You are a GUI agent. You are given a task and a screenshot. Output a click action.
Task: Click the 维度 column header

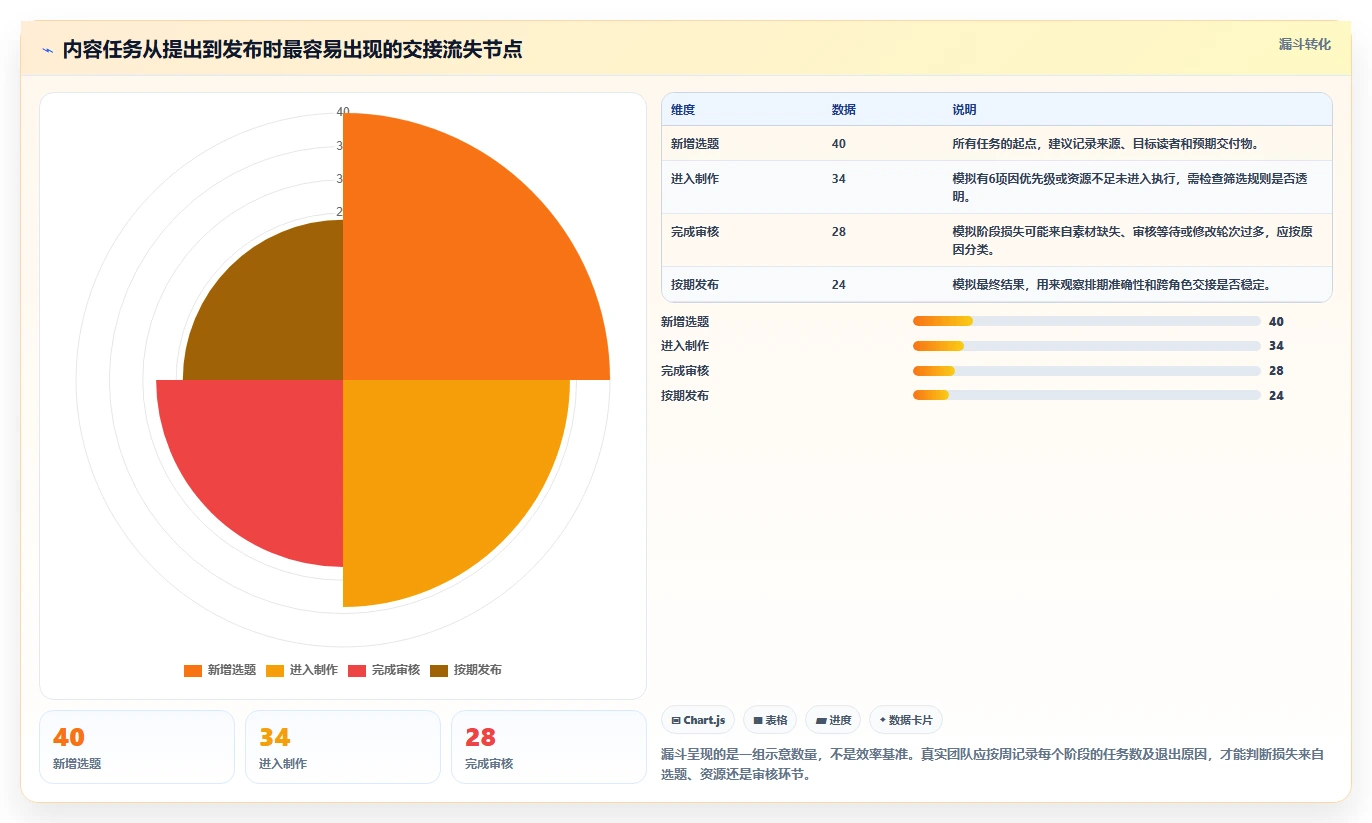(x=683, y=110)
